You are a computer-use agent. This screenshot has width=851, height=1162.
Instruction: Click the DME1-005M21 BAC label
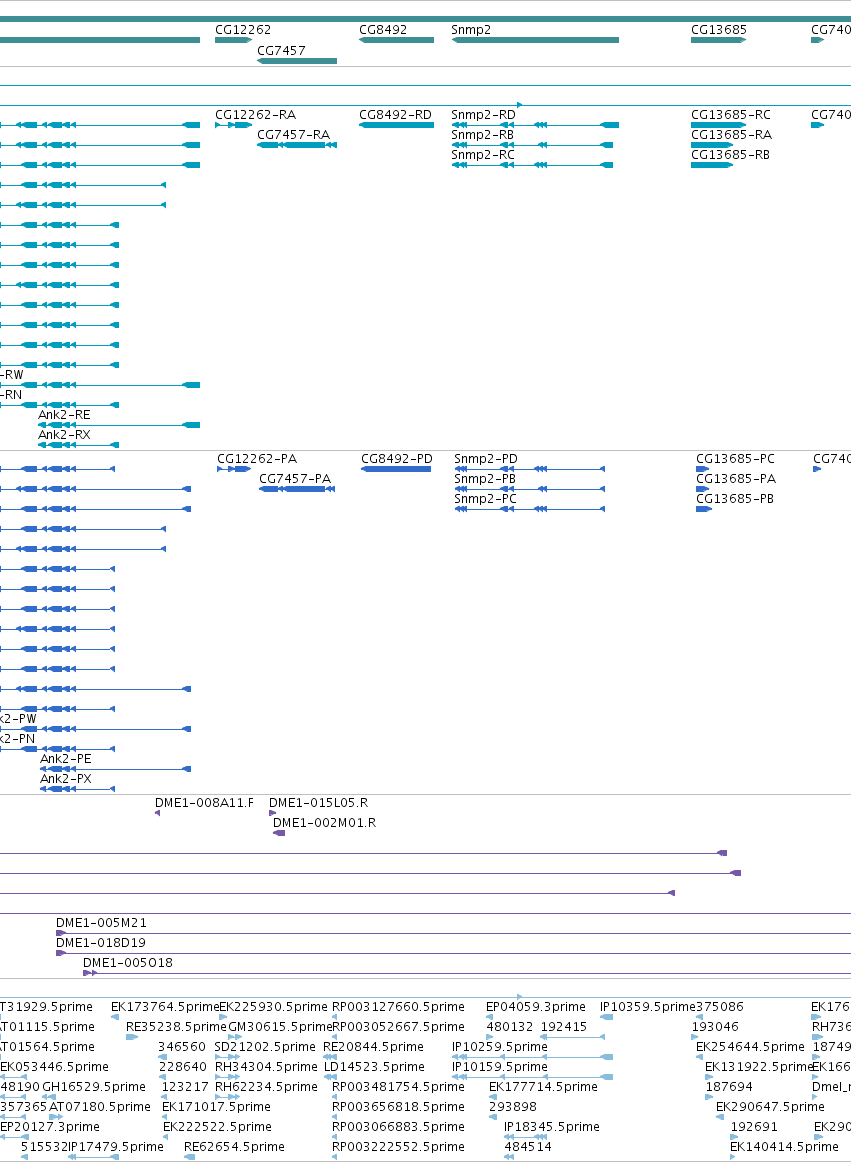pos(102,923)
